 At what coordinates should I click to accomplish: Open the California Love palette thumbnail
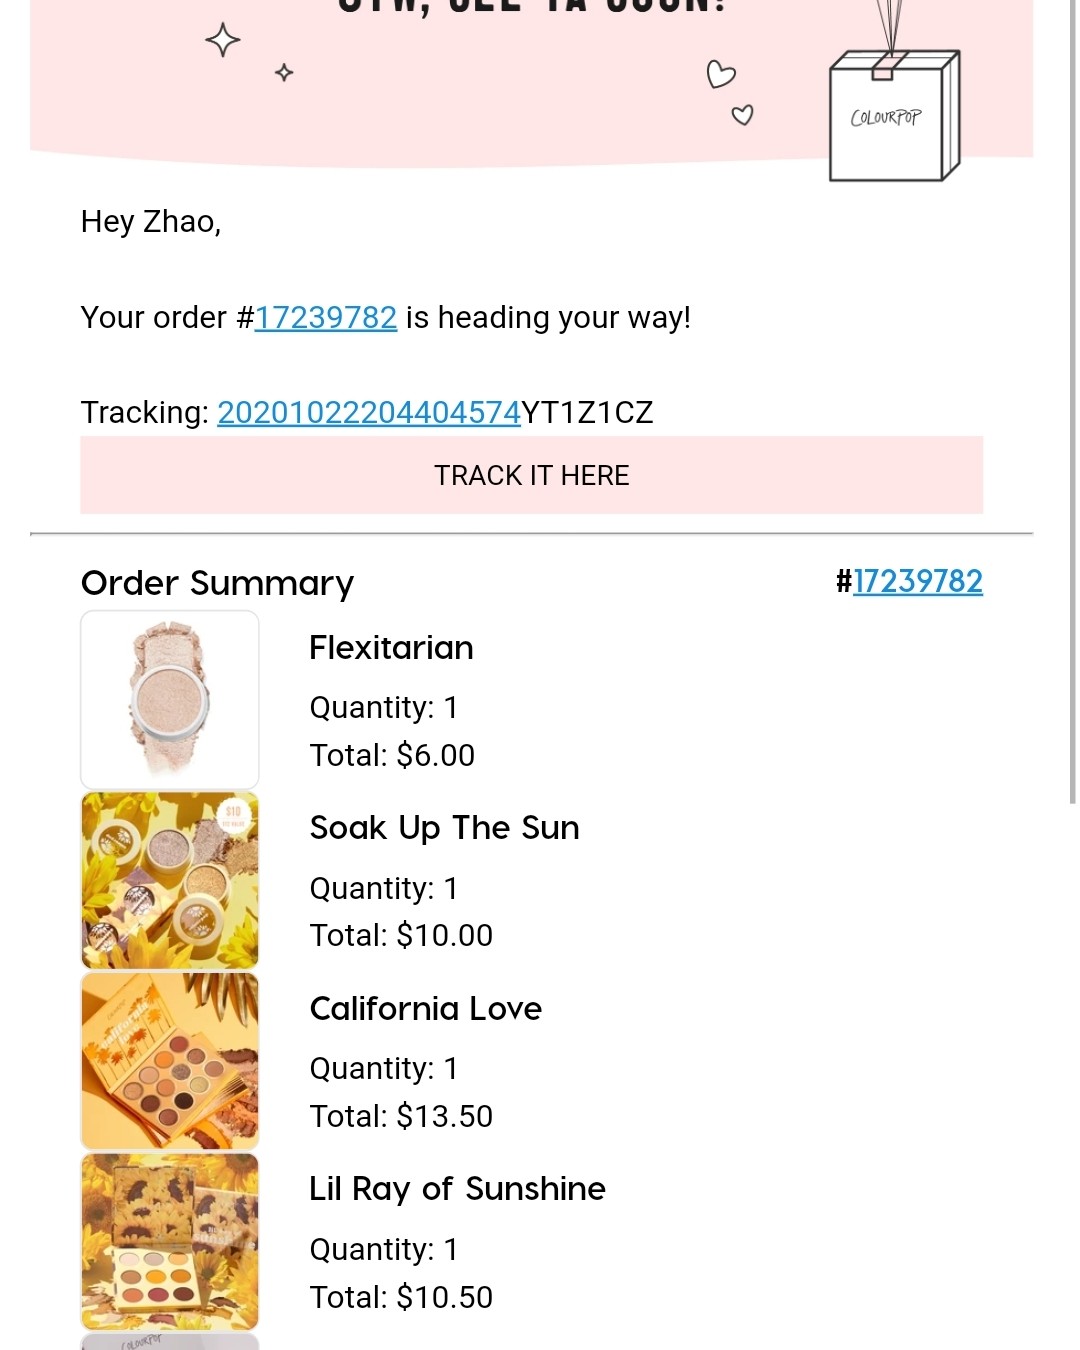point(170,1061)
